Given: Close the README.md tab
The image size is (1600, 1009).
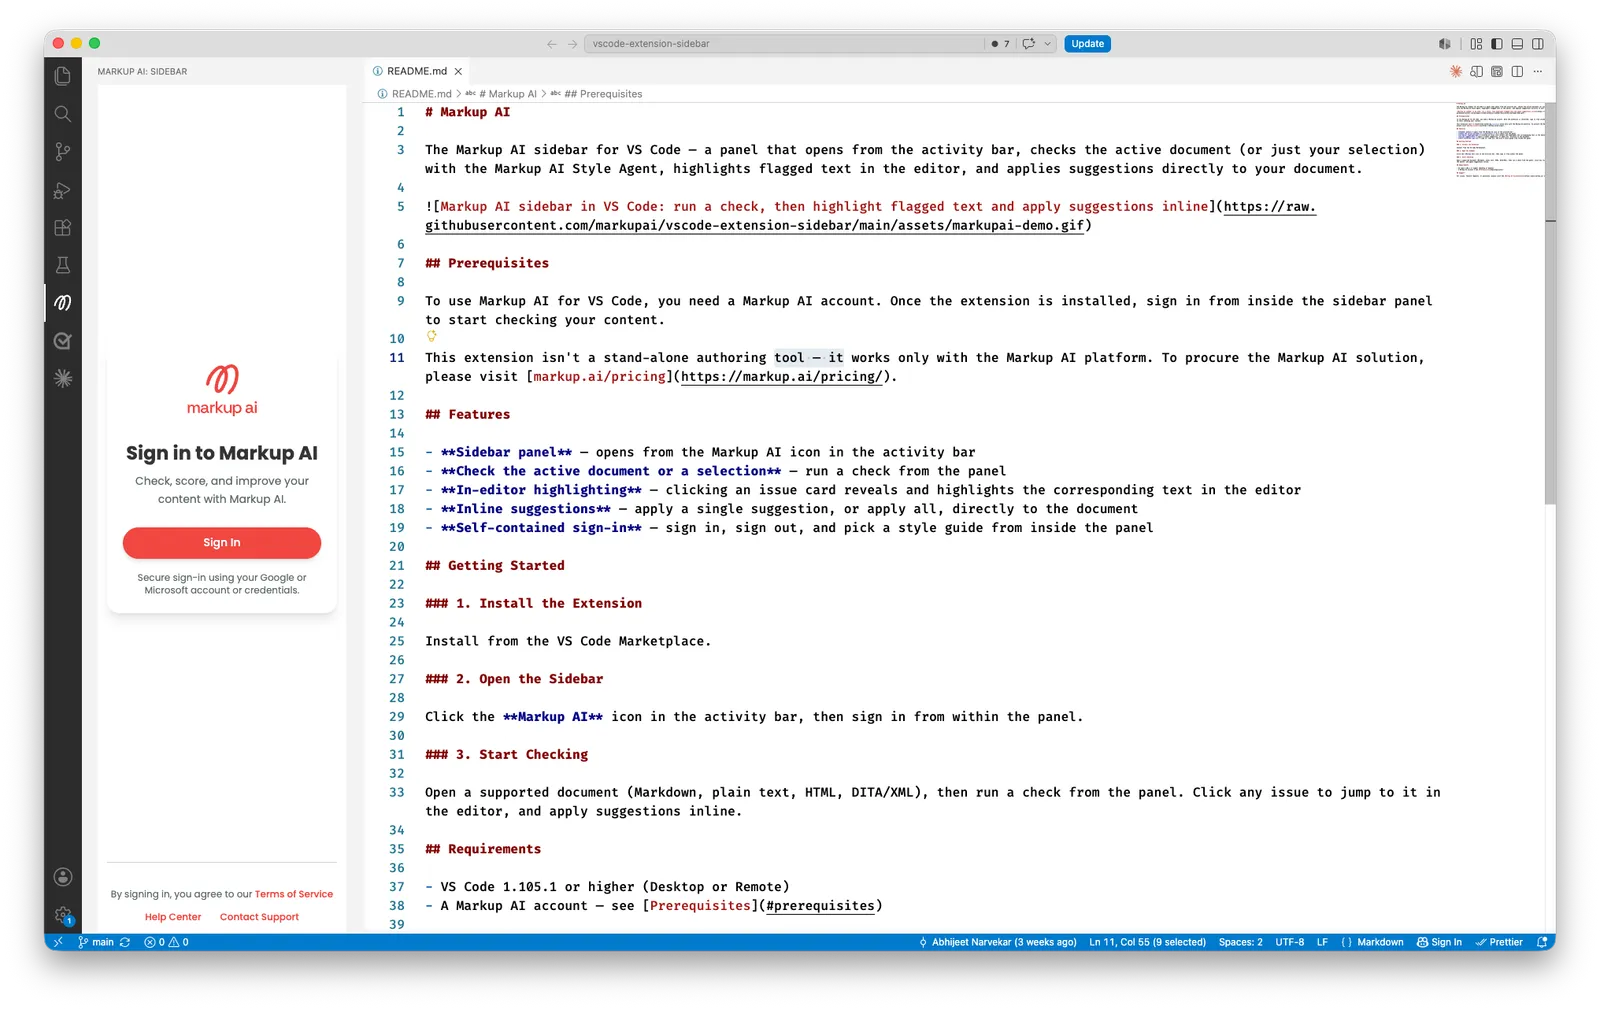Looking at the screenshot, I should [458, 72].
